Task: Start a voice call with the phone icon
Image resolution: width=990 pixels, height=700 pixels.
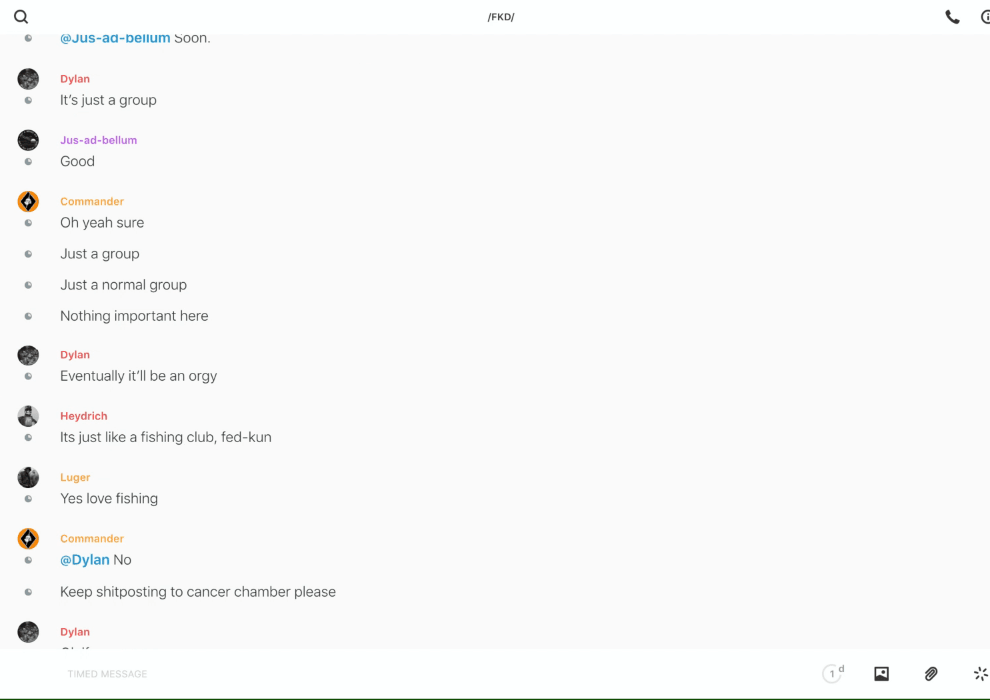Action: (952, 17)
